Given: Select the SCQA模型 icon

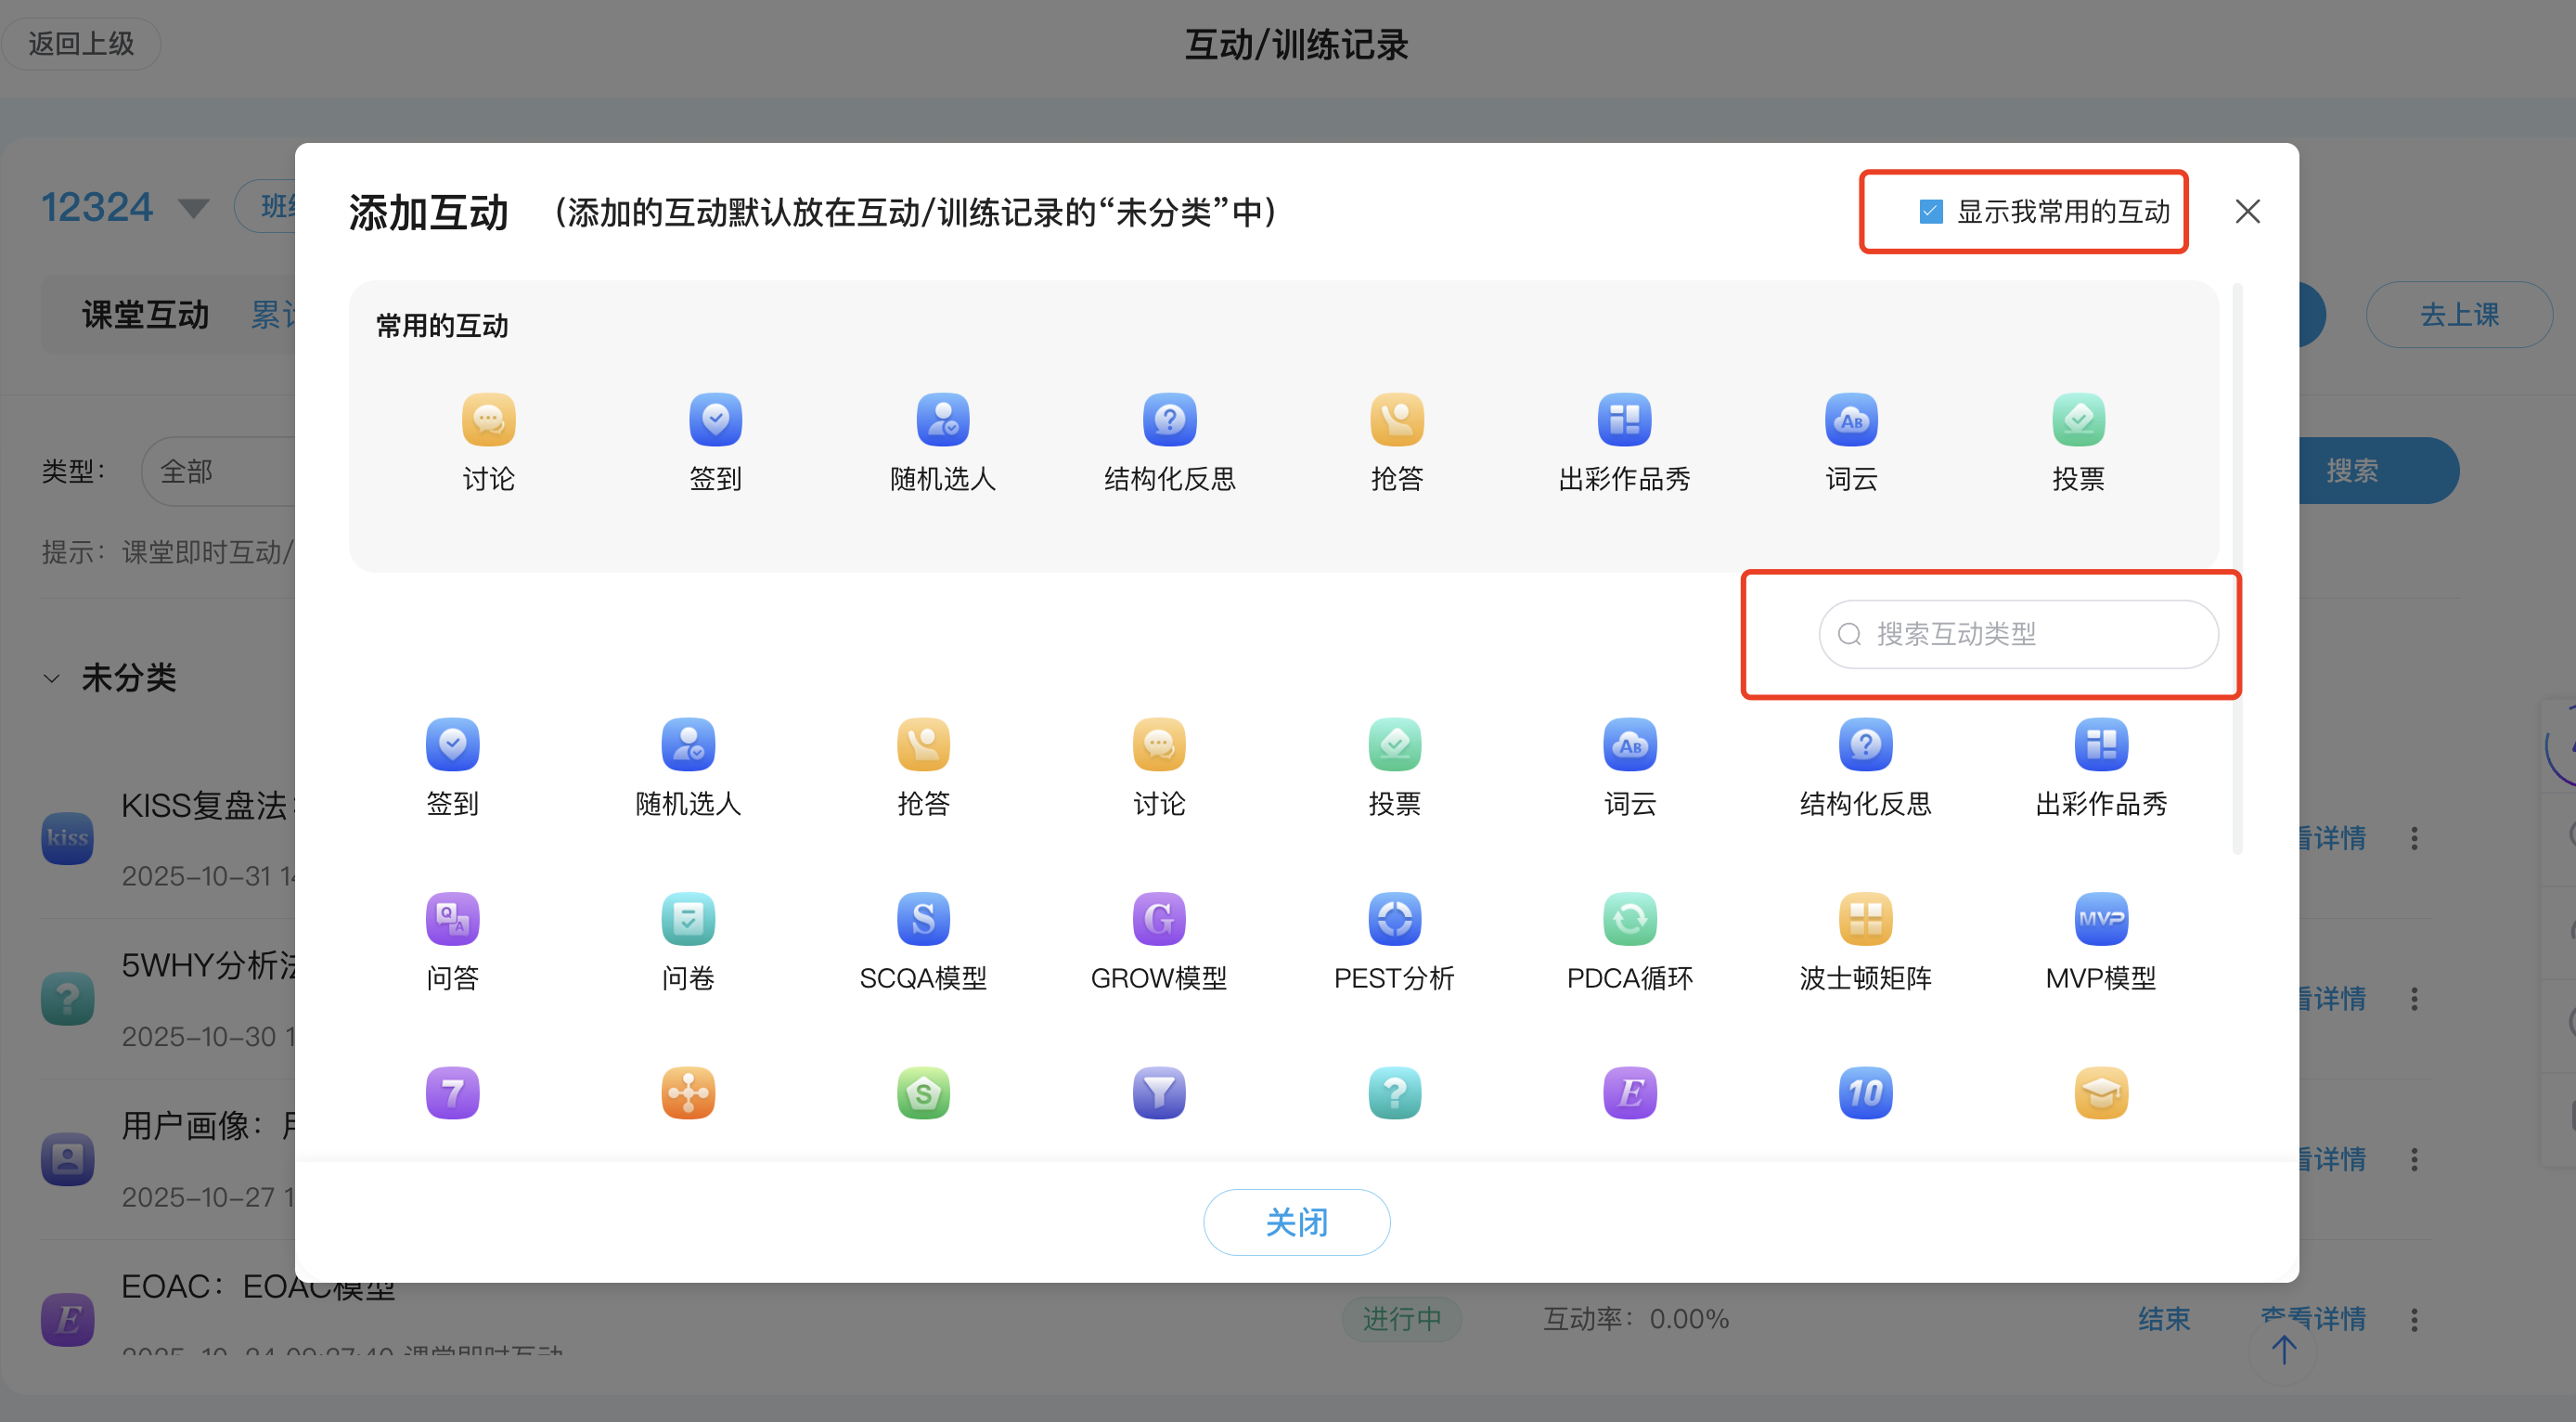Looking at the screenshot, I should coord(923,938).
